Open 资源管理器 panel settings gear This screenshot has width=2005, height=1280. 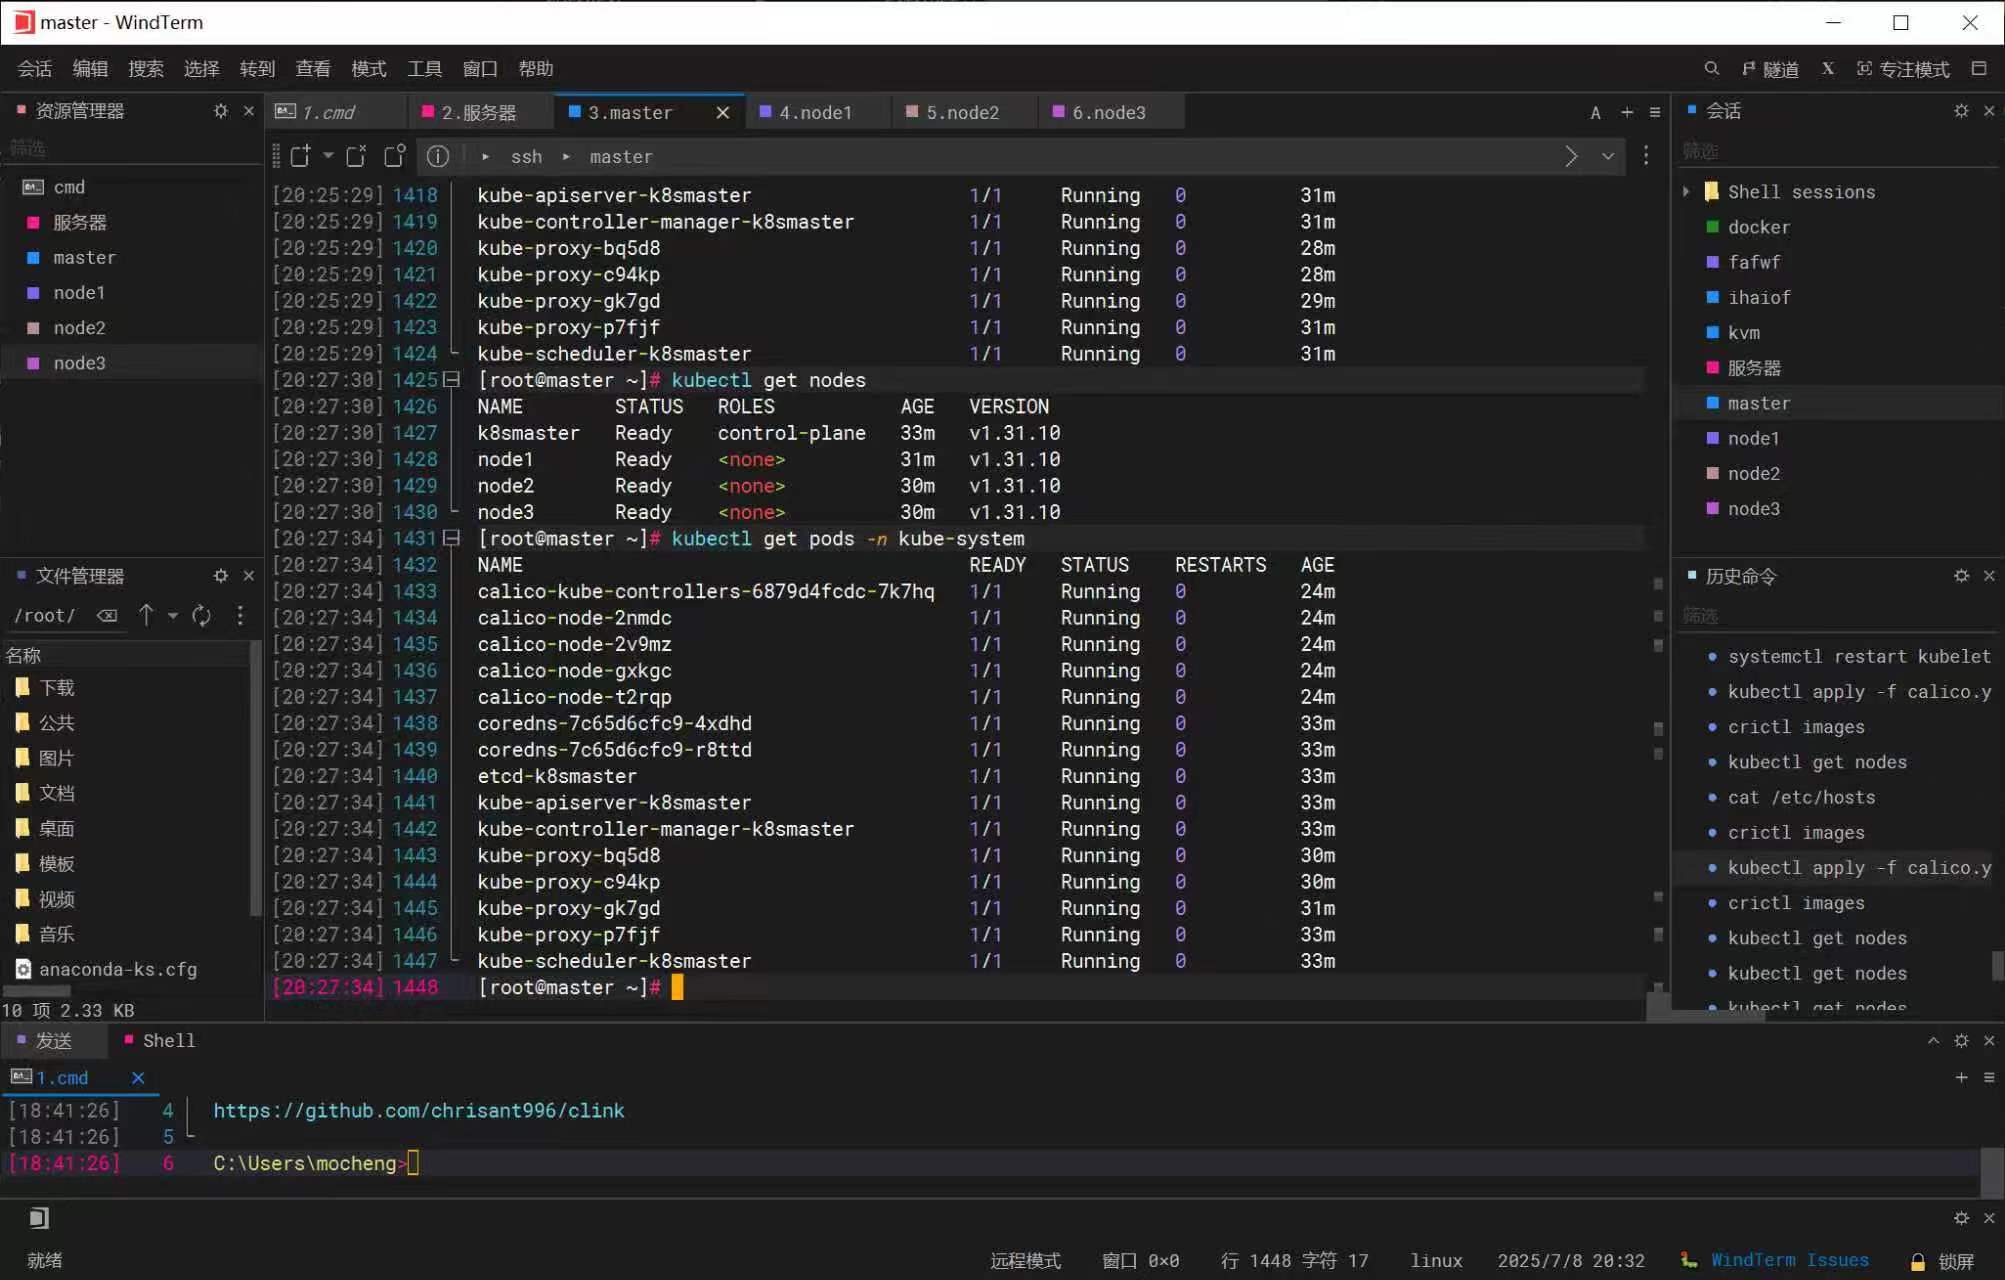coord(220,110)
